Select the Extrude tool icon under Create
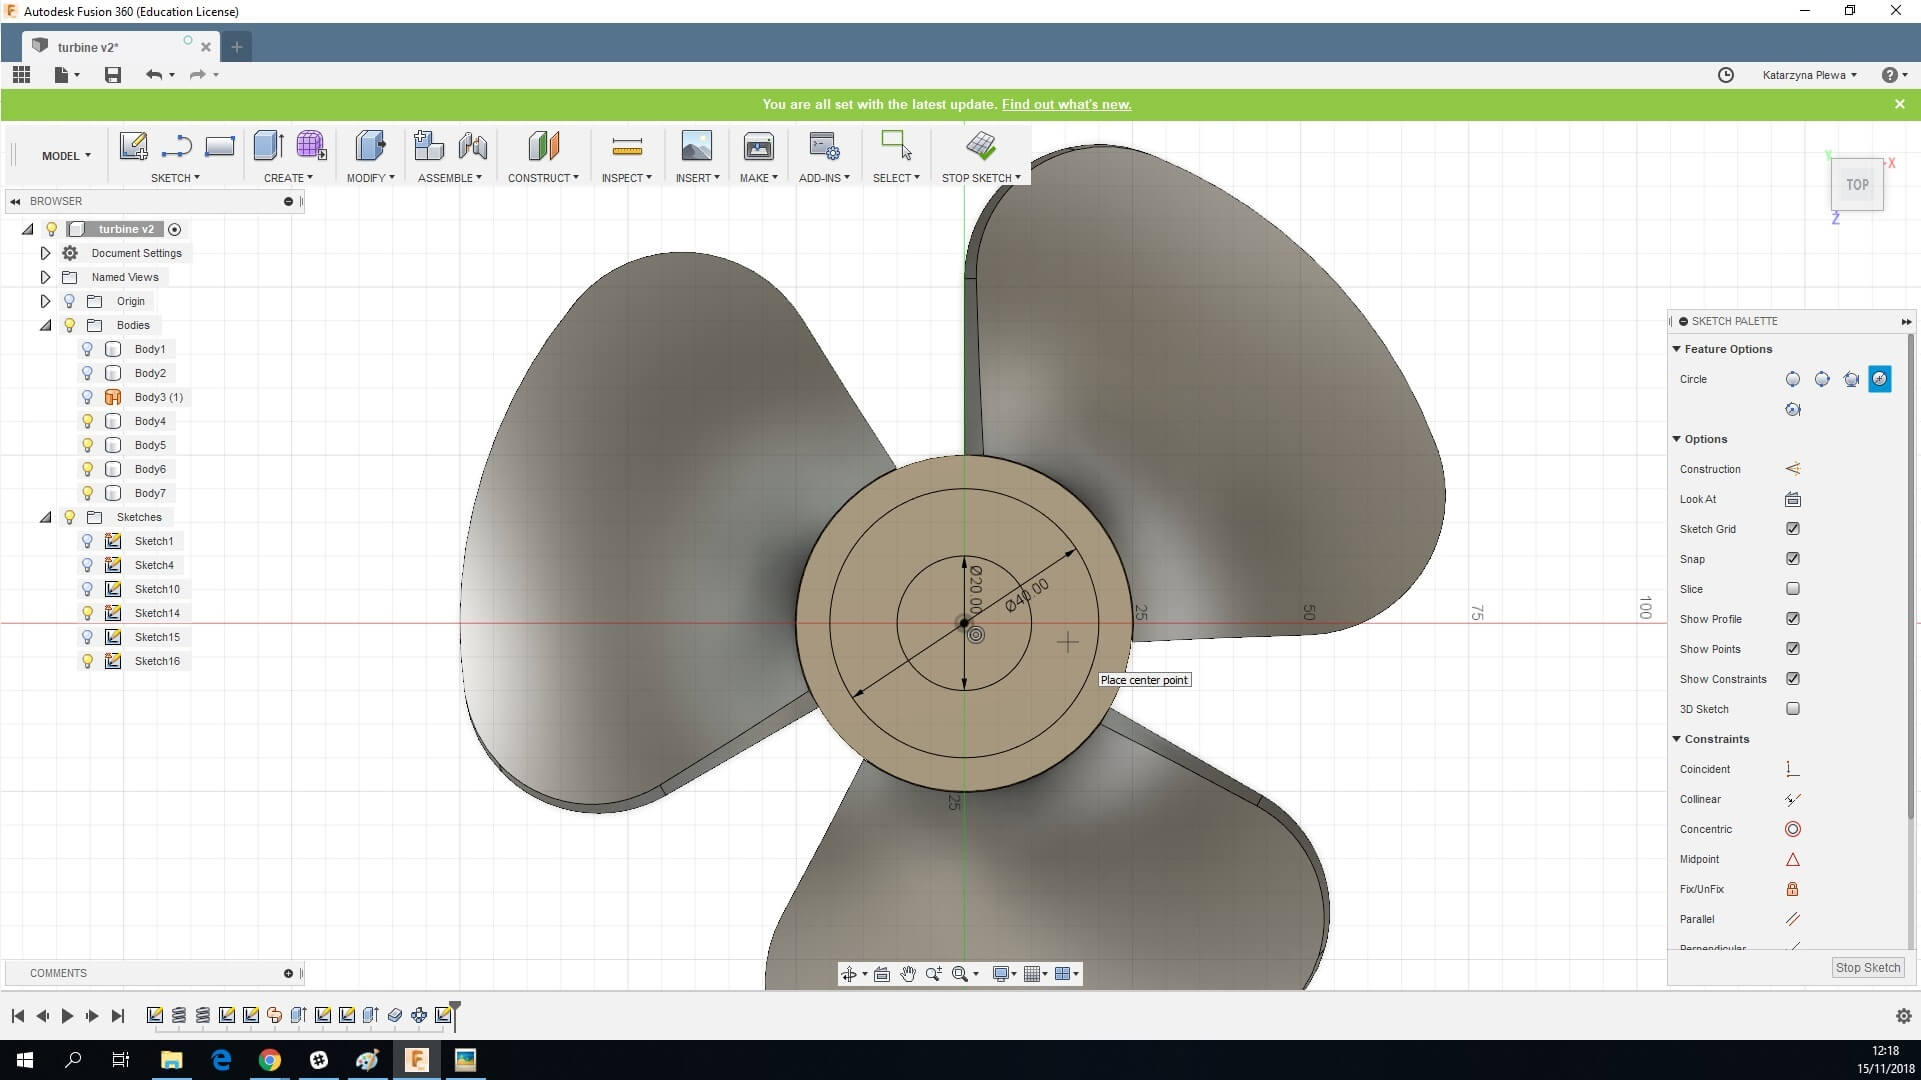The image size is (1921, 1080). 268,146
